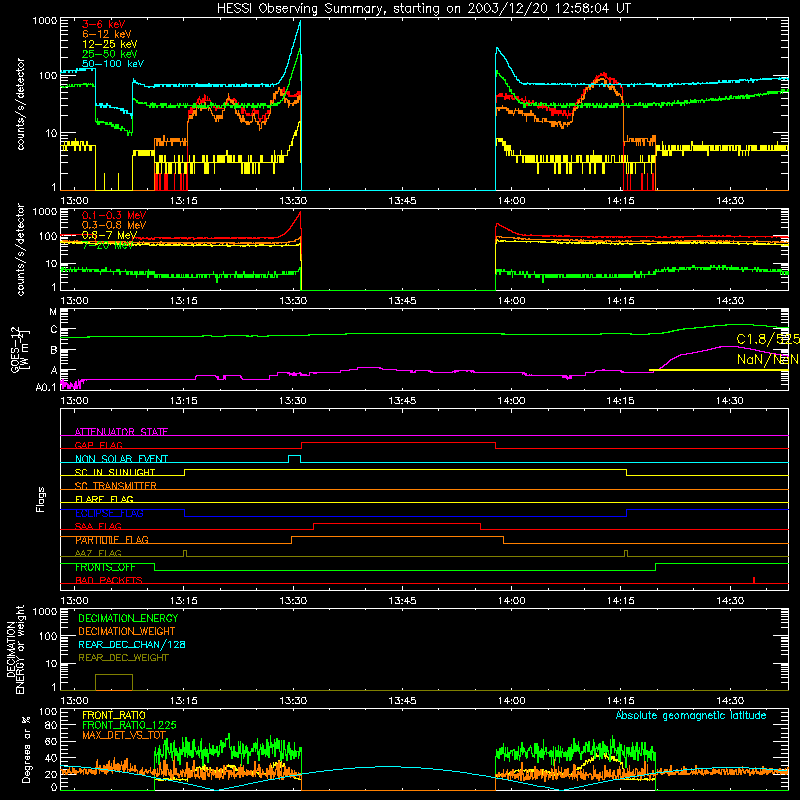Select the PARTICLE_FLAG label

(112, 540)
